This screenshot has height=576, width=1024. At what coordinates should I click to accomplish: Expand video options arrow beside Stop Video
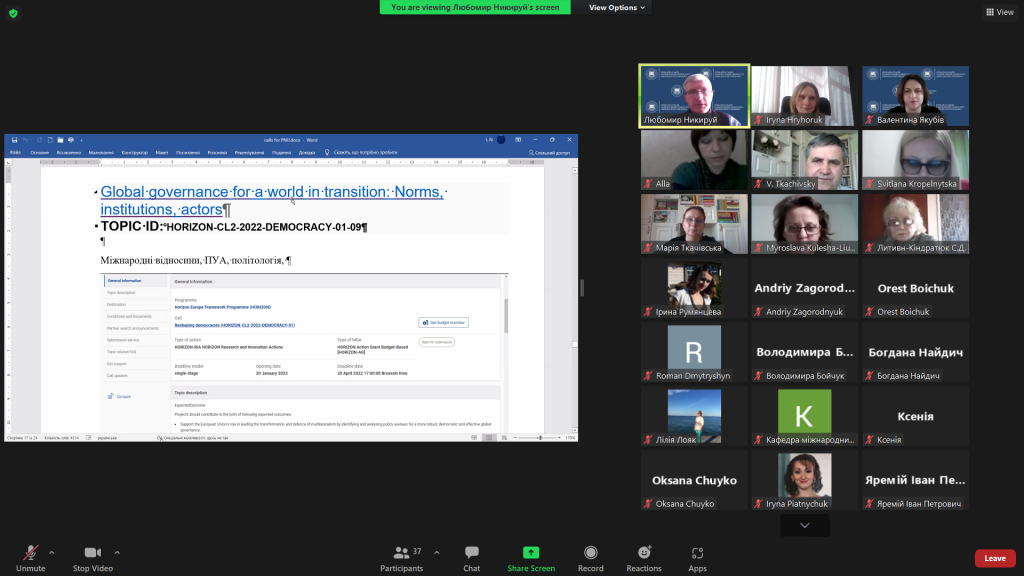(x=117, y=552)
